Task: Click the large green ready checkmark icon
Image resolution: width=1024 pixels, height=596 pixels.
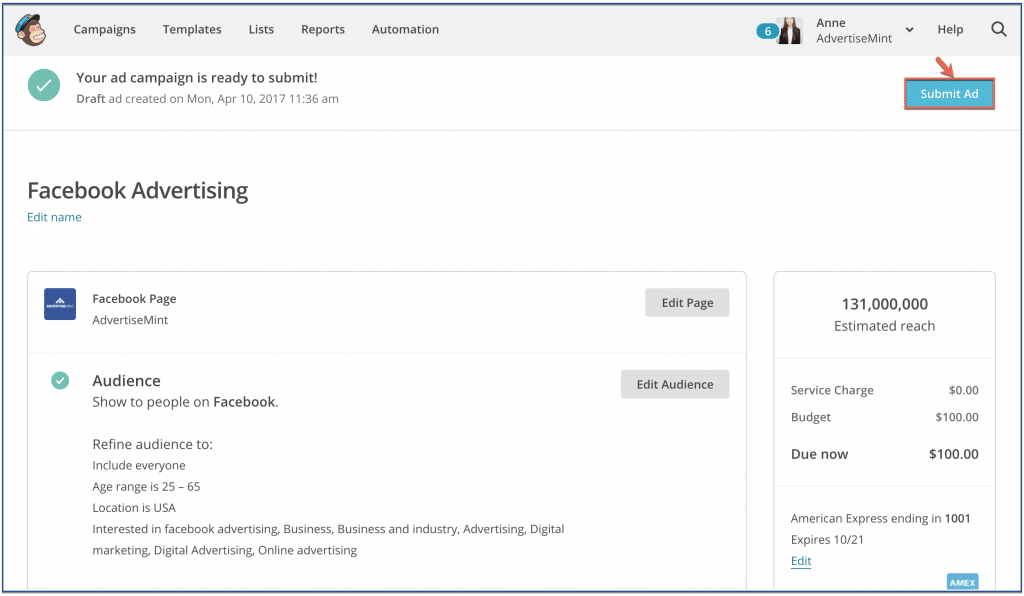Action: [44, 86]
